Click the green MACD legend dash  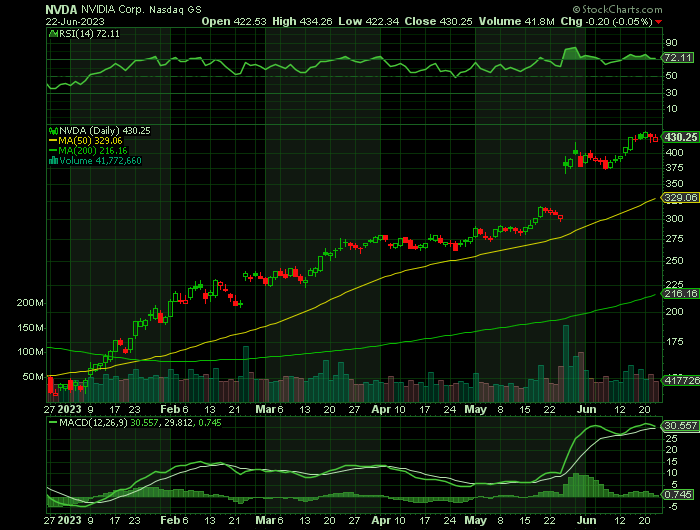[53, 423]
